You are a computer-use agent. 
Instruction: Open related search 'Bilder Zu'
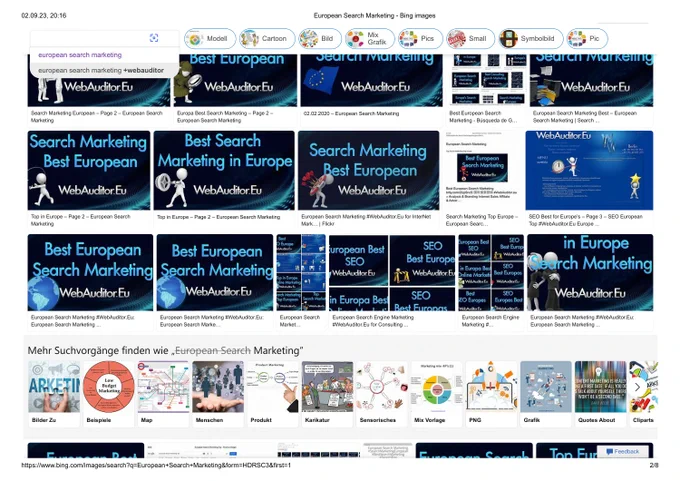click(x=54, y=394)
